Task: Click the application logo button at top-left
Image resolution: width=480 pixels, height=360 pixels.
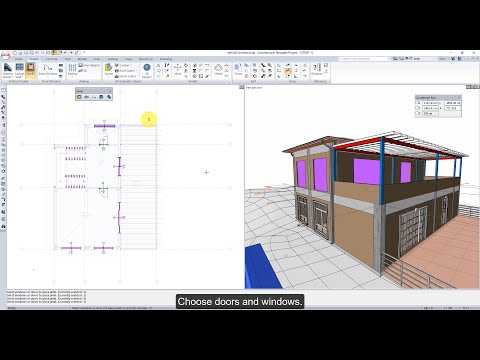Action: click(5, 54)
